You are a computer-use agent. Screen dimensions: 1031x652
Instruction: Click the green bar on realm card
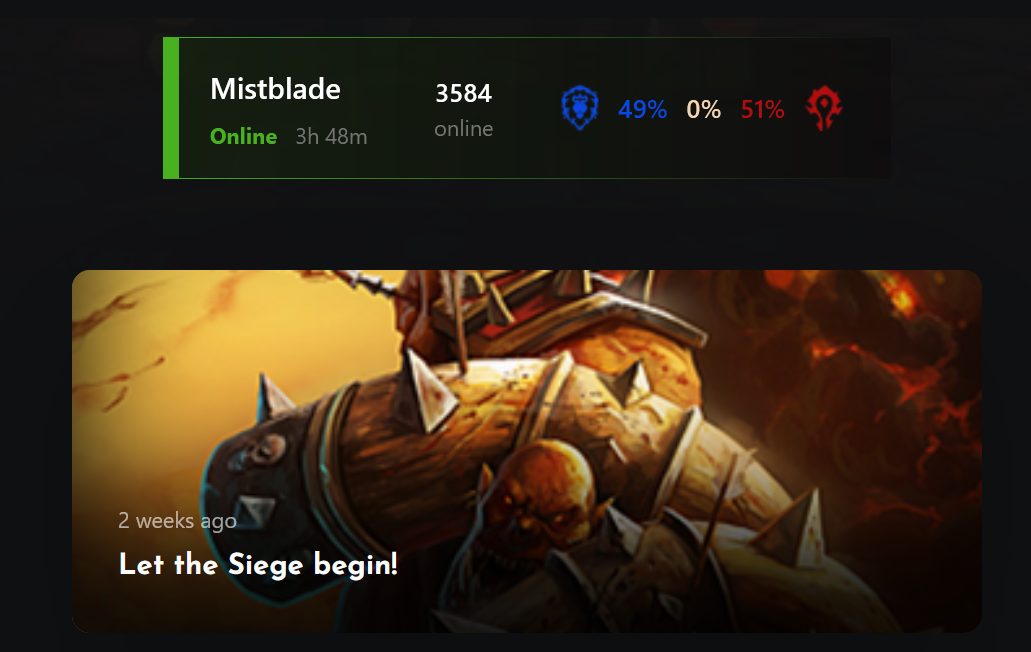tap(171, 108)
